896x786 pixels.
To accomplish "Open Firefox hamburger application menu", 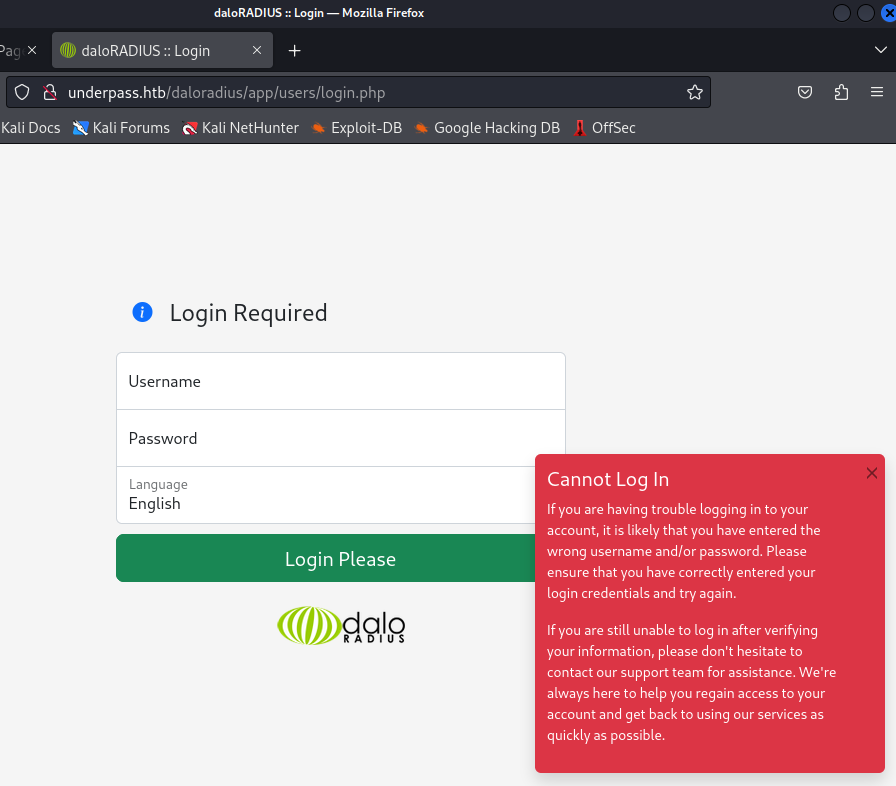I will pyautogui.click(x=877, y=93).
